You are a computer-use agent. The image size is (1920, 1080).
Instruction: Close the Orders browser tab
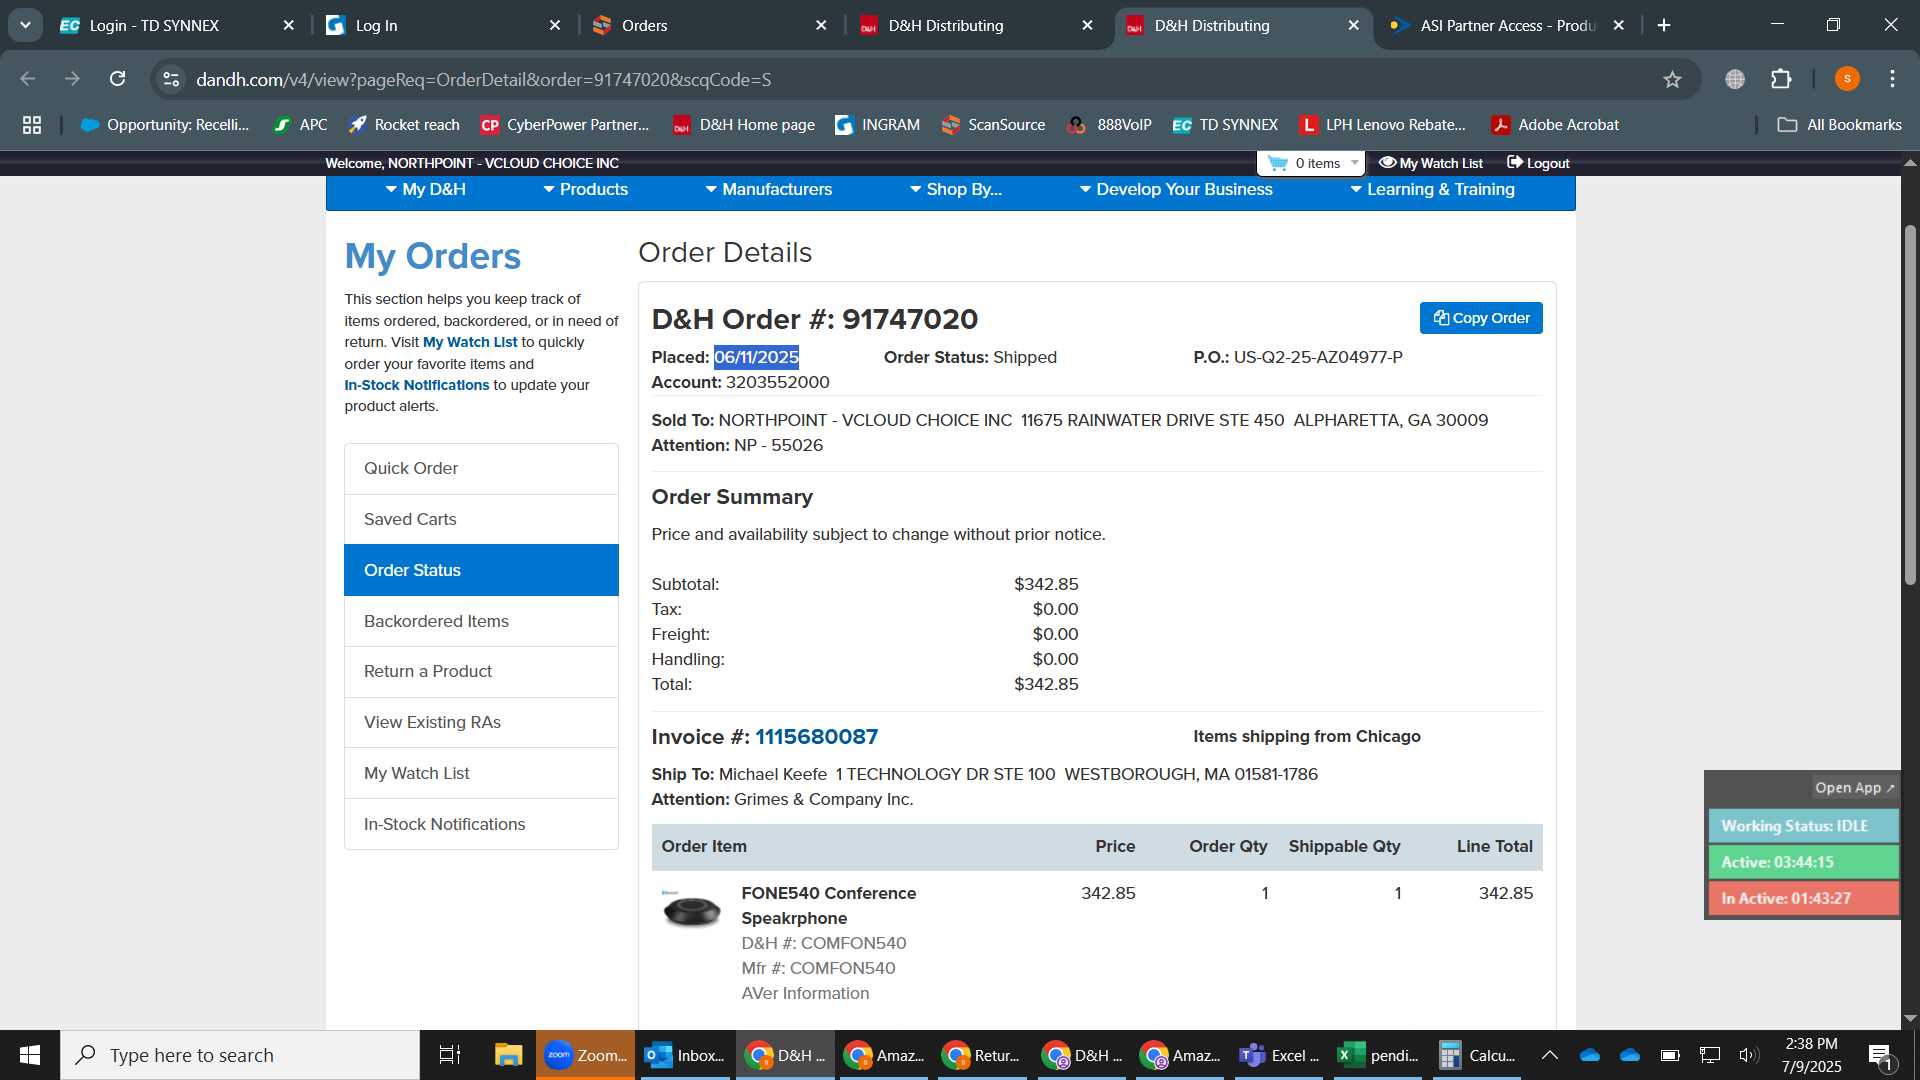click(821, 25)
